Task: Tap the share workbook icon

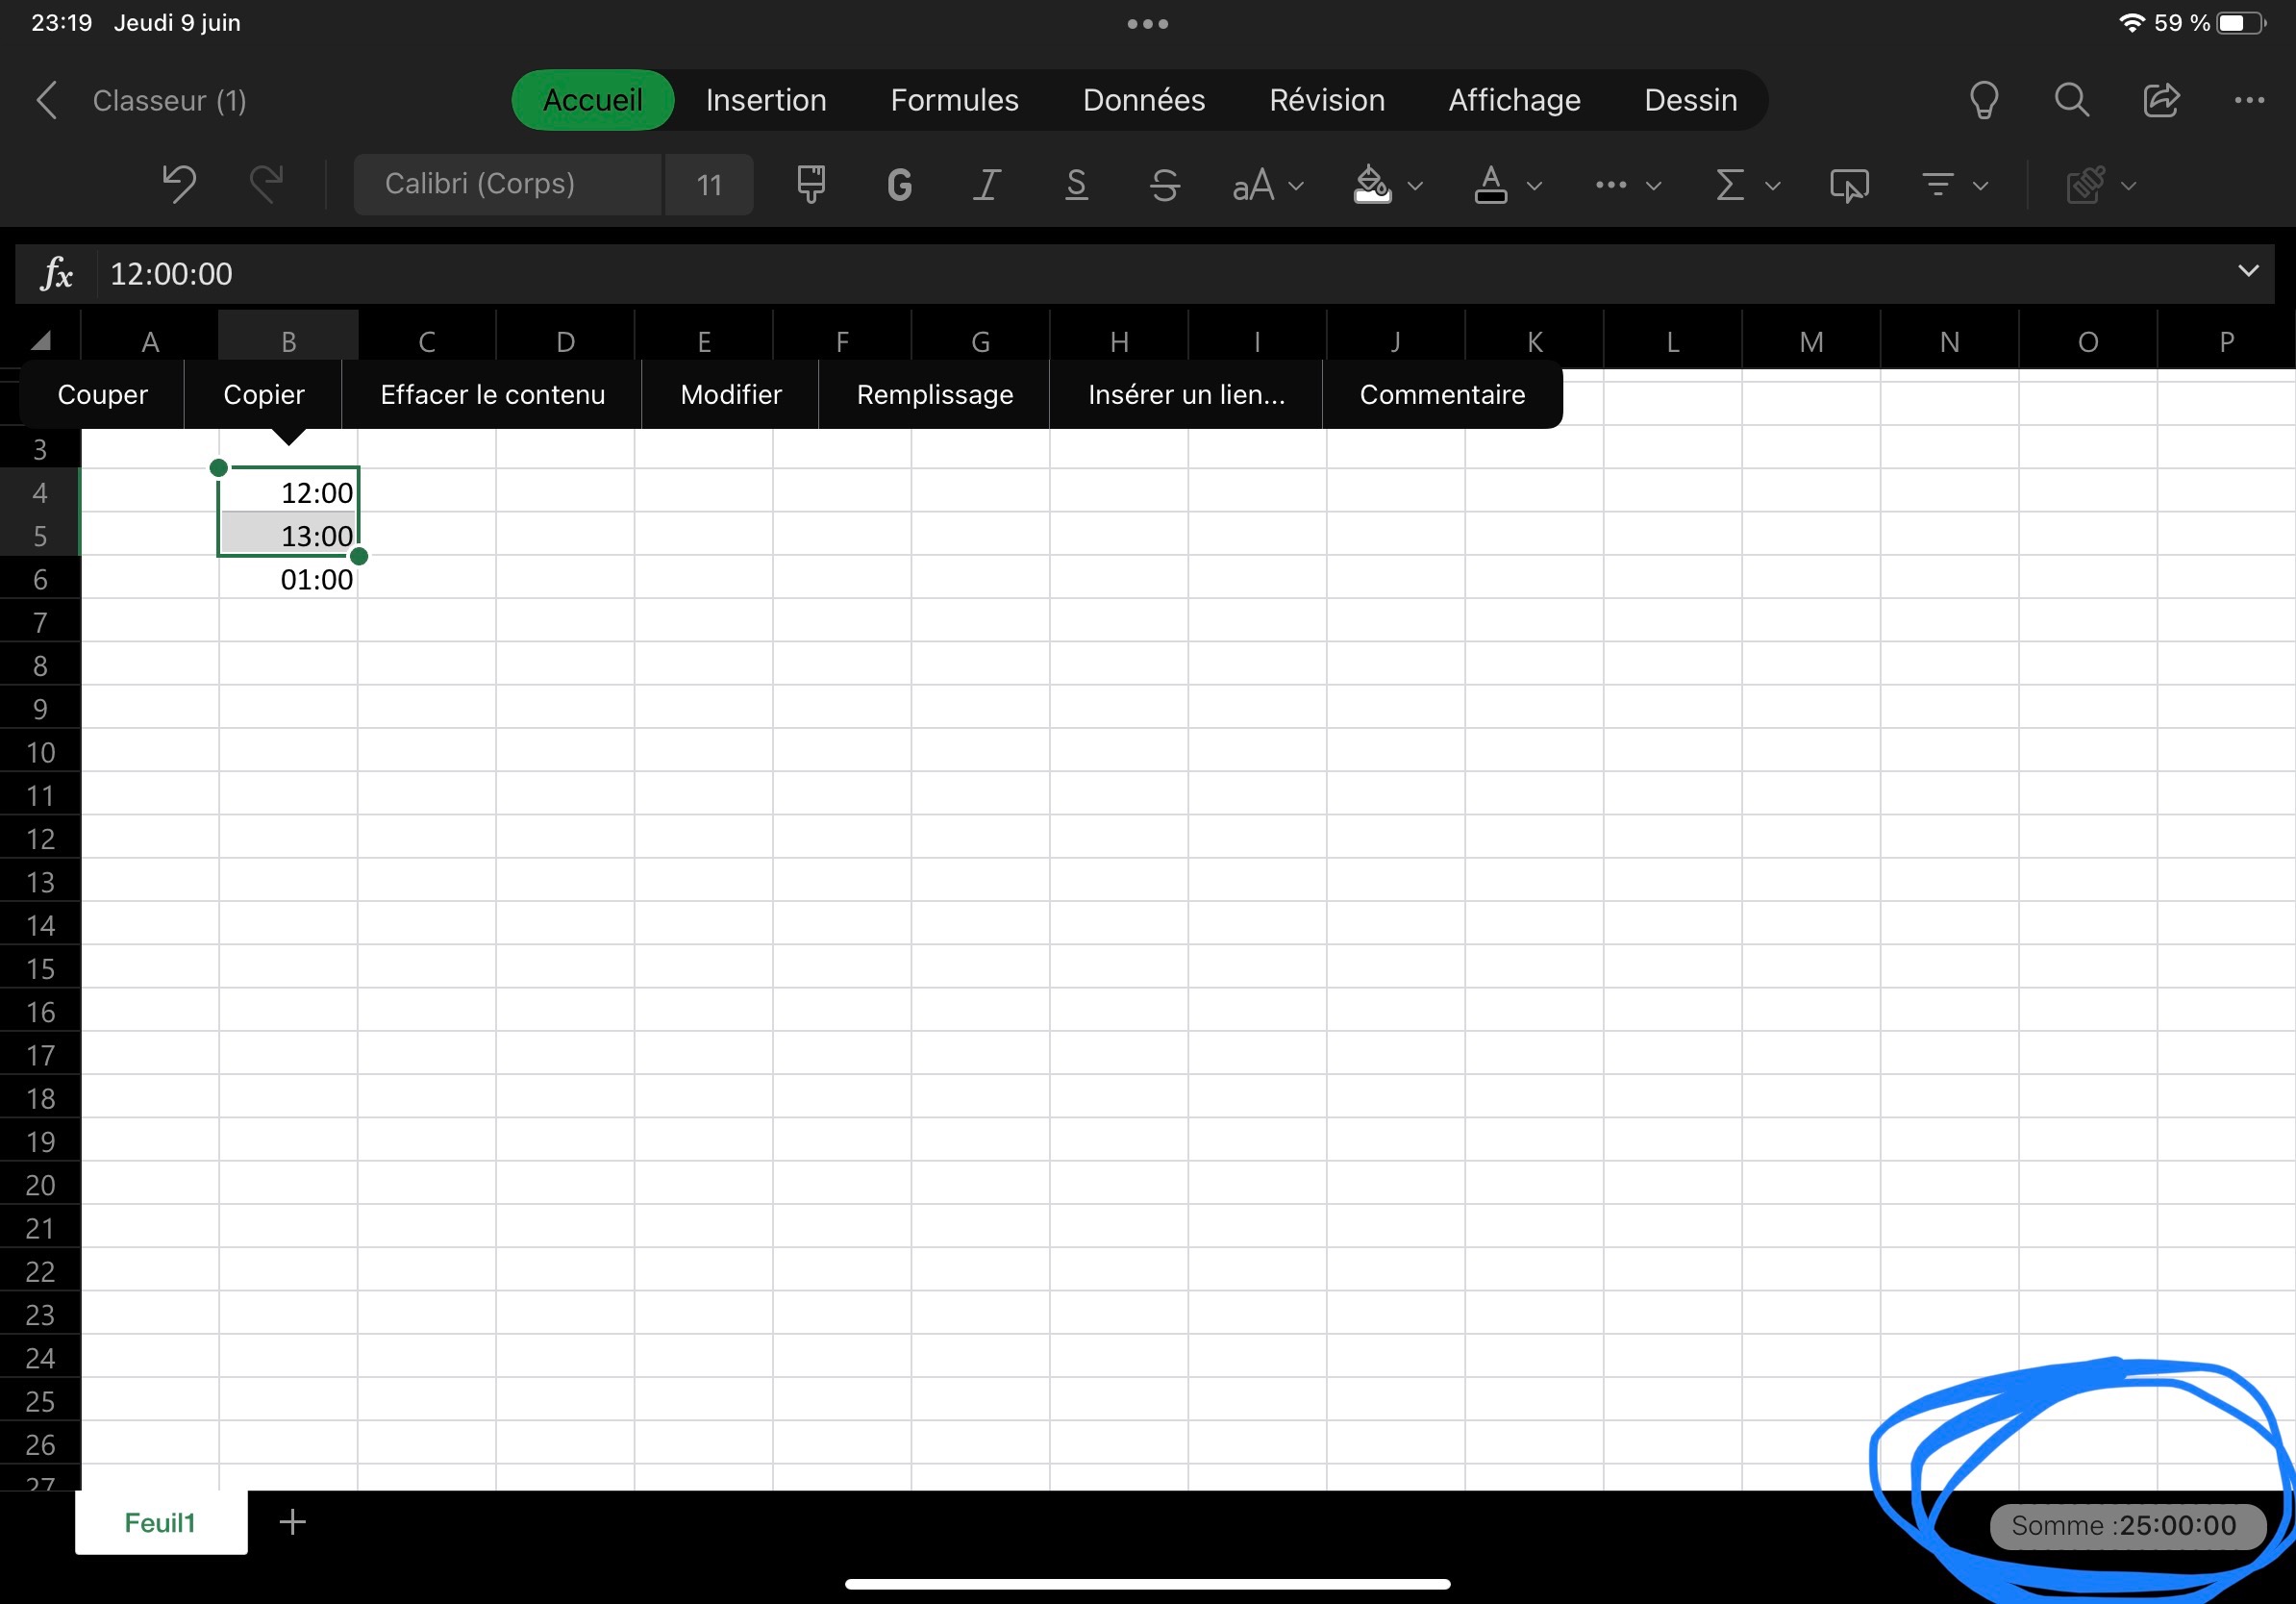Action: (2160, 100)
